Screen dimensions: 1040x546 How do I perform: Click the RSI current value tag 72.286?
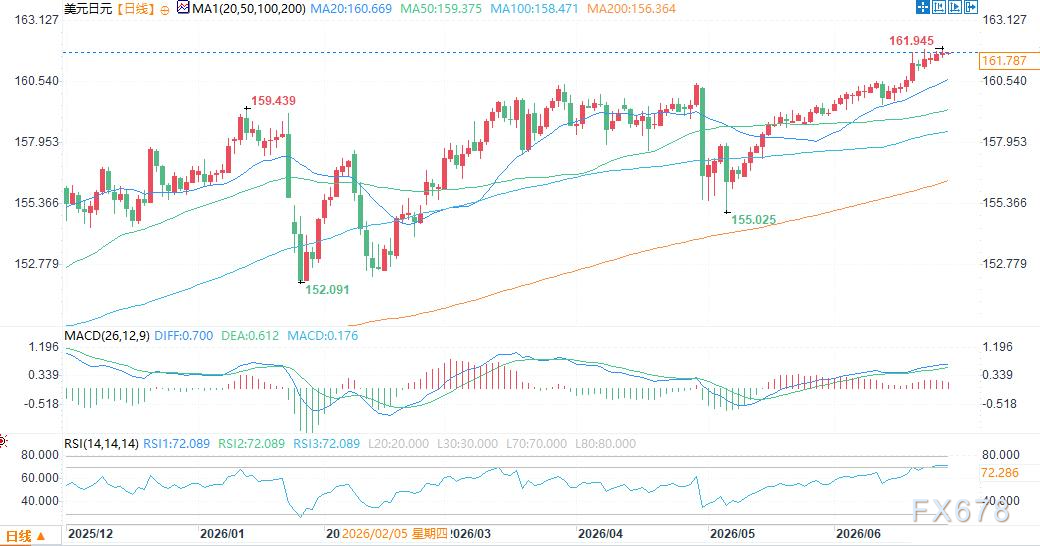click(1000, 472)
